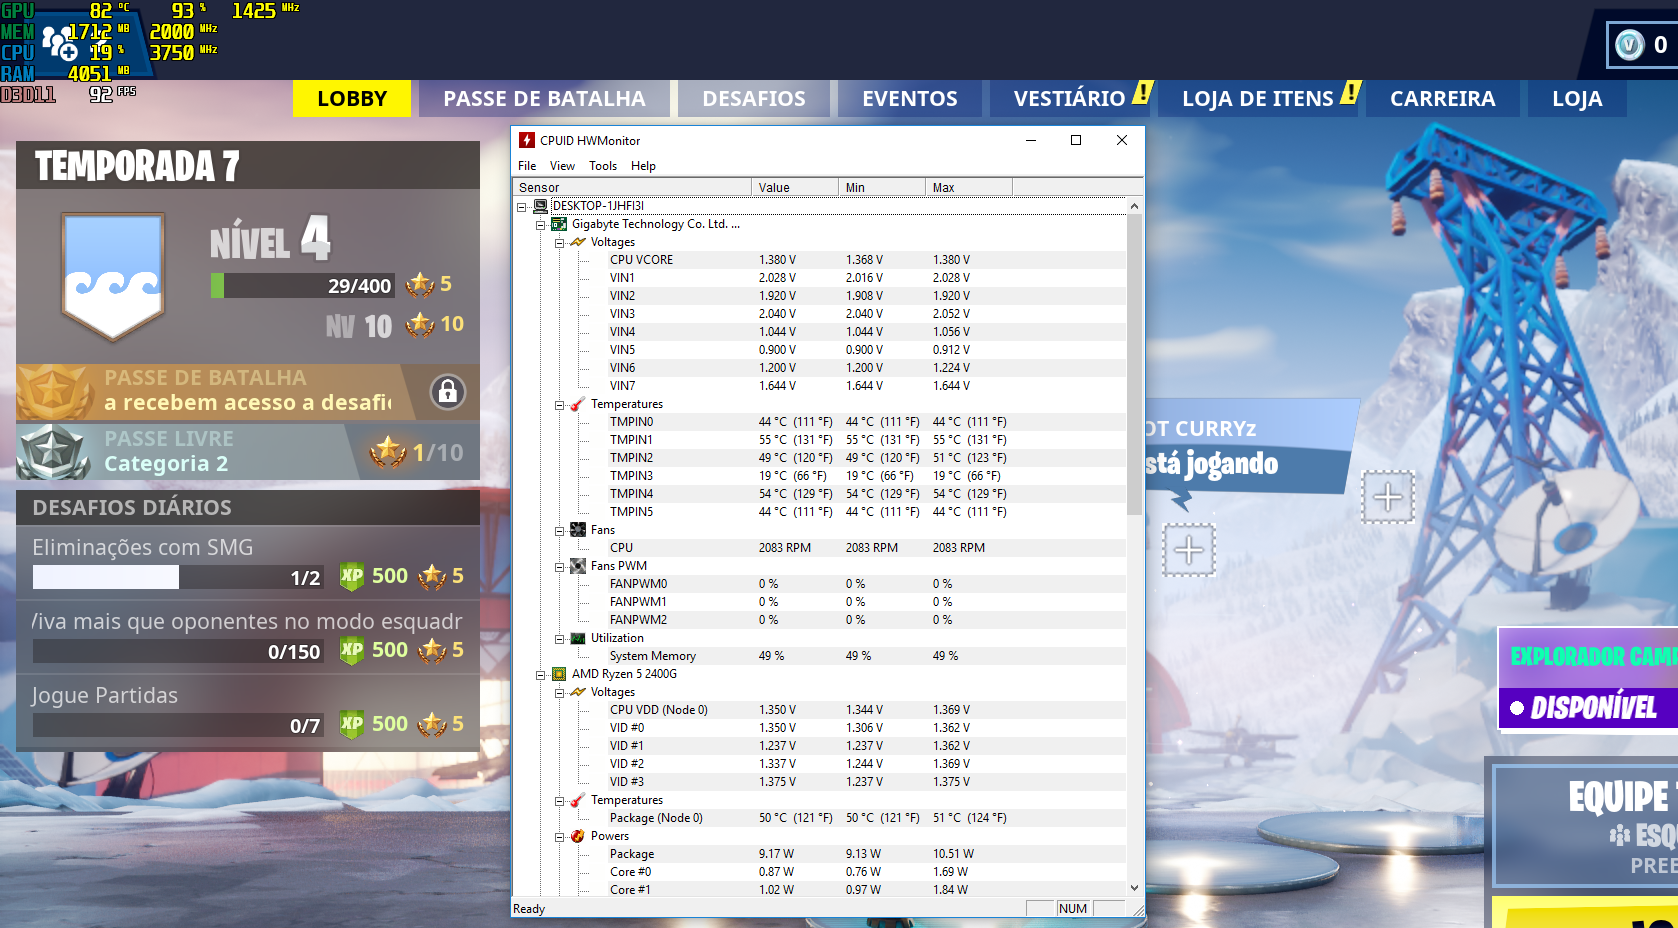Click the motherboard icon beside Gigabyte Technology

(559, 224)
